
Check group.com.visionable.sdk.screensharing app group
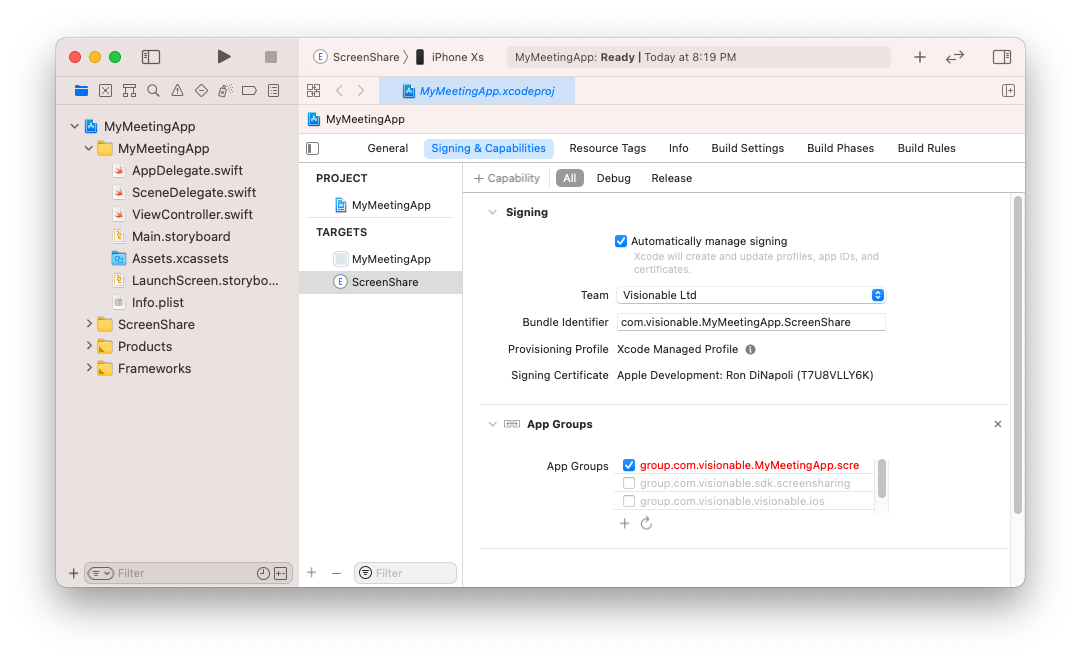[x=629, y=483]
